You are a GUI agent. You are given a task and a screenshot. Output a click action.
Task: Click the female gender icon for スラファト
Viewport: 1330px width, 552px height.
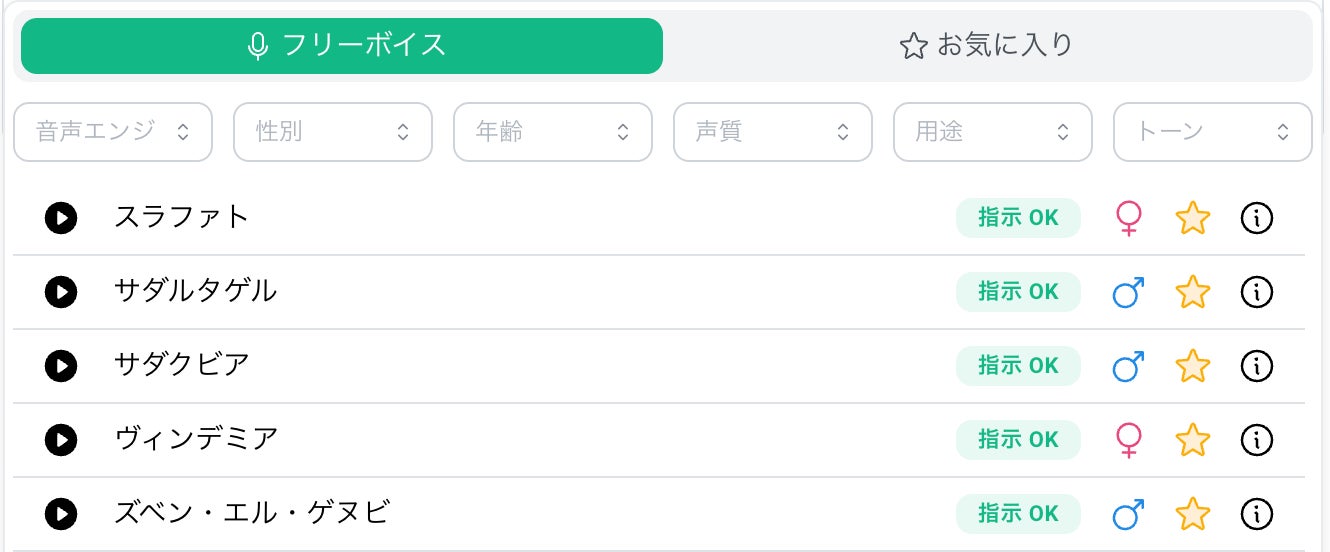pyautogui.click(x=1129, y=218)
